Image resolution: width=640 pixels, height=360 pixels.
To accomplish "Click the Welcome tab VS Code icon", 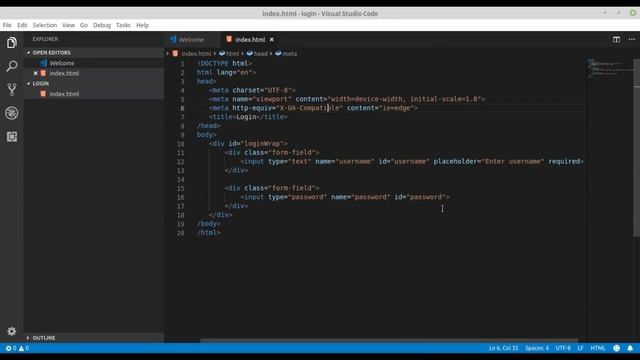I will (x=173, y=39).
